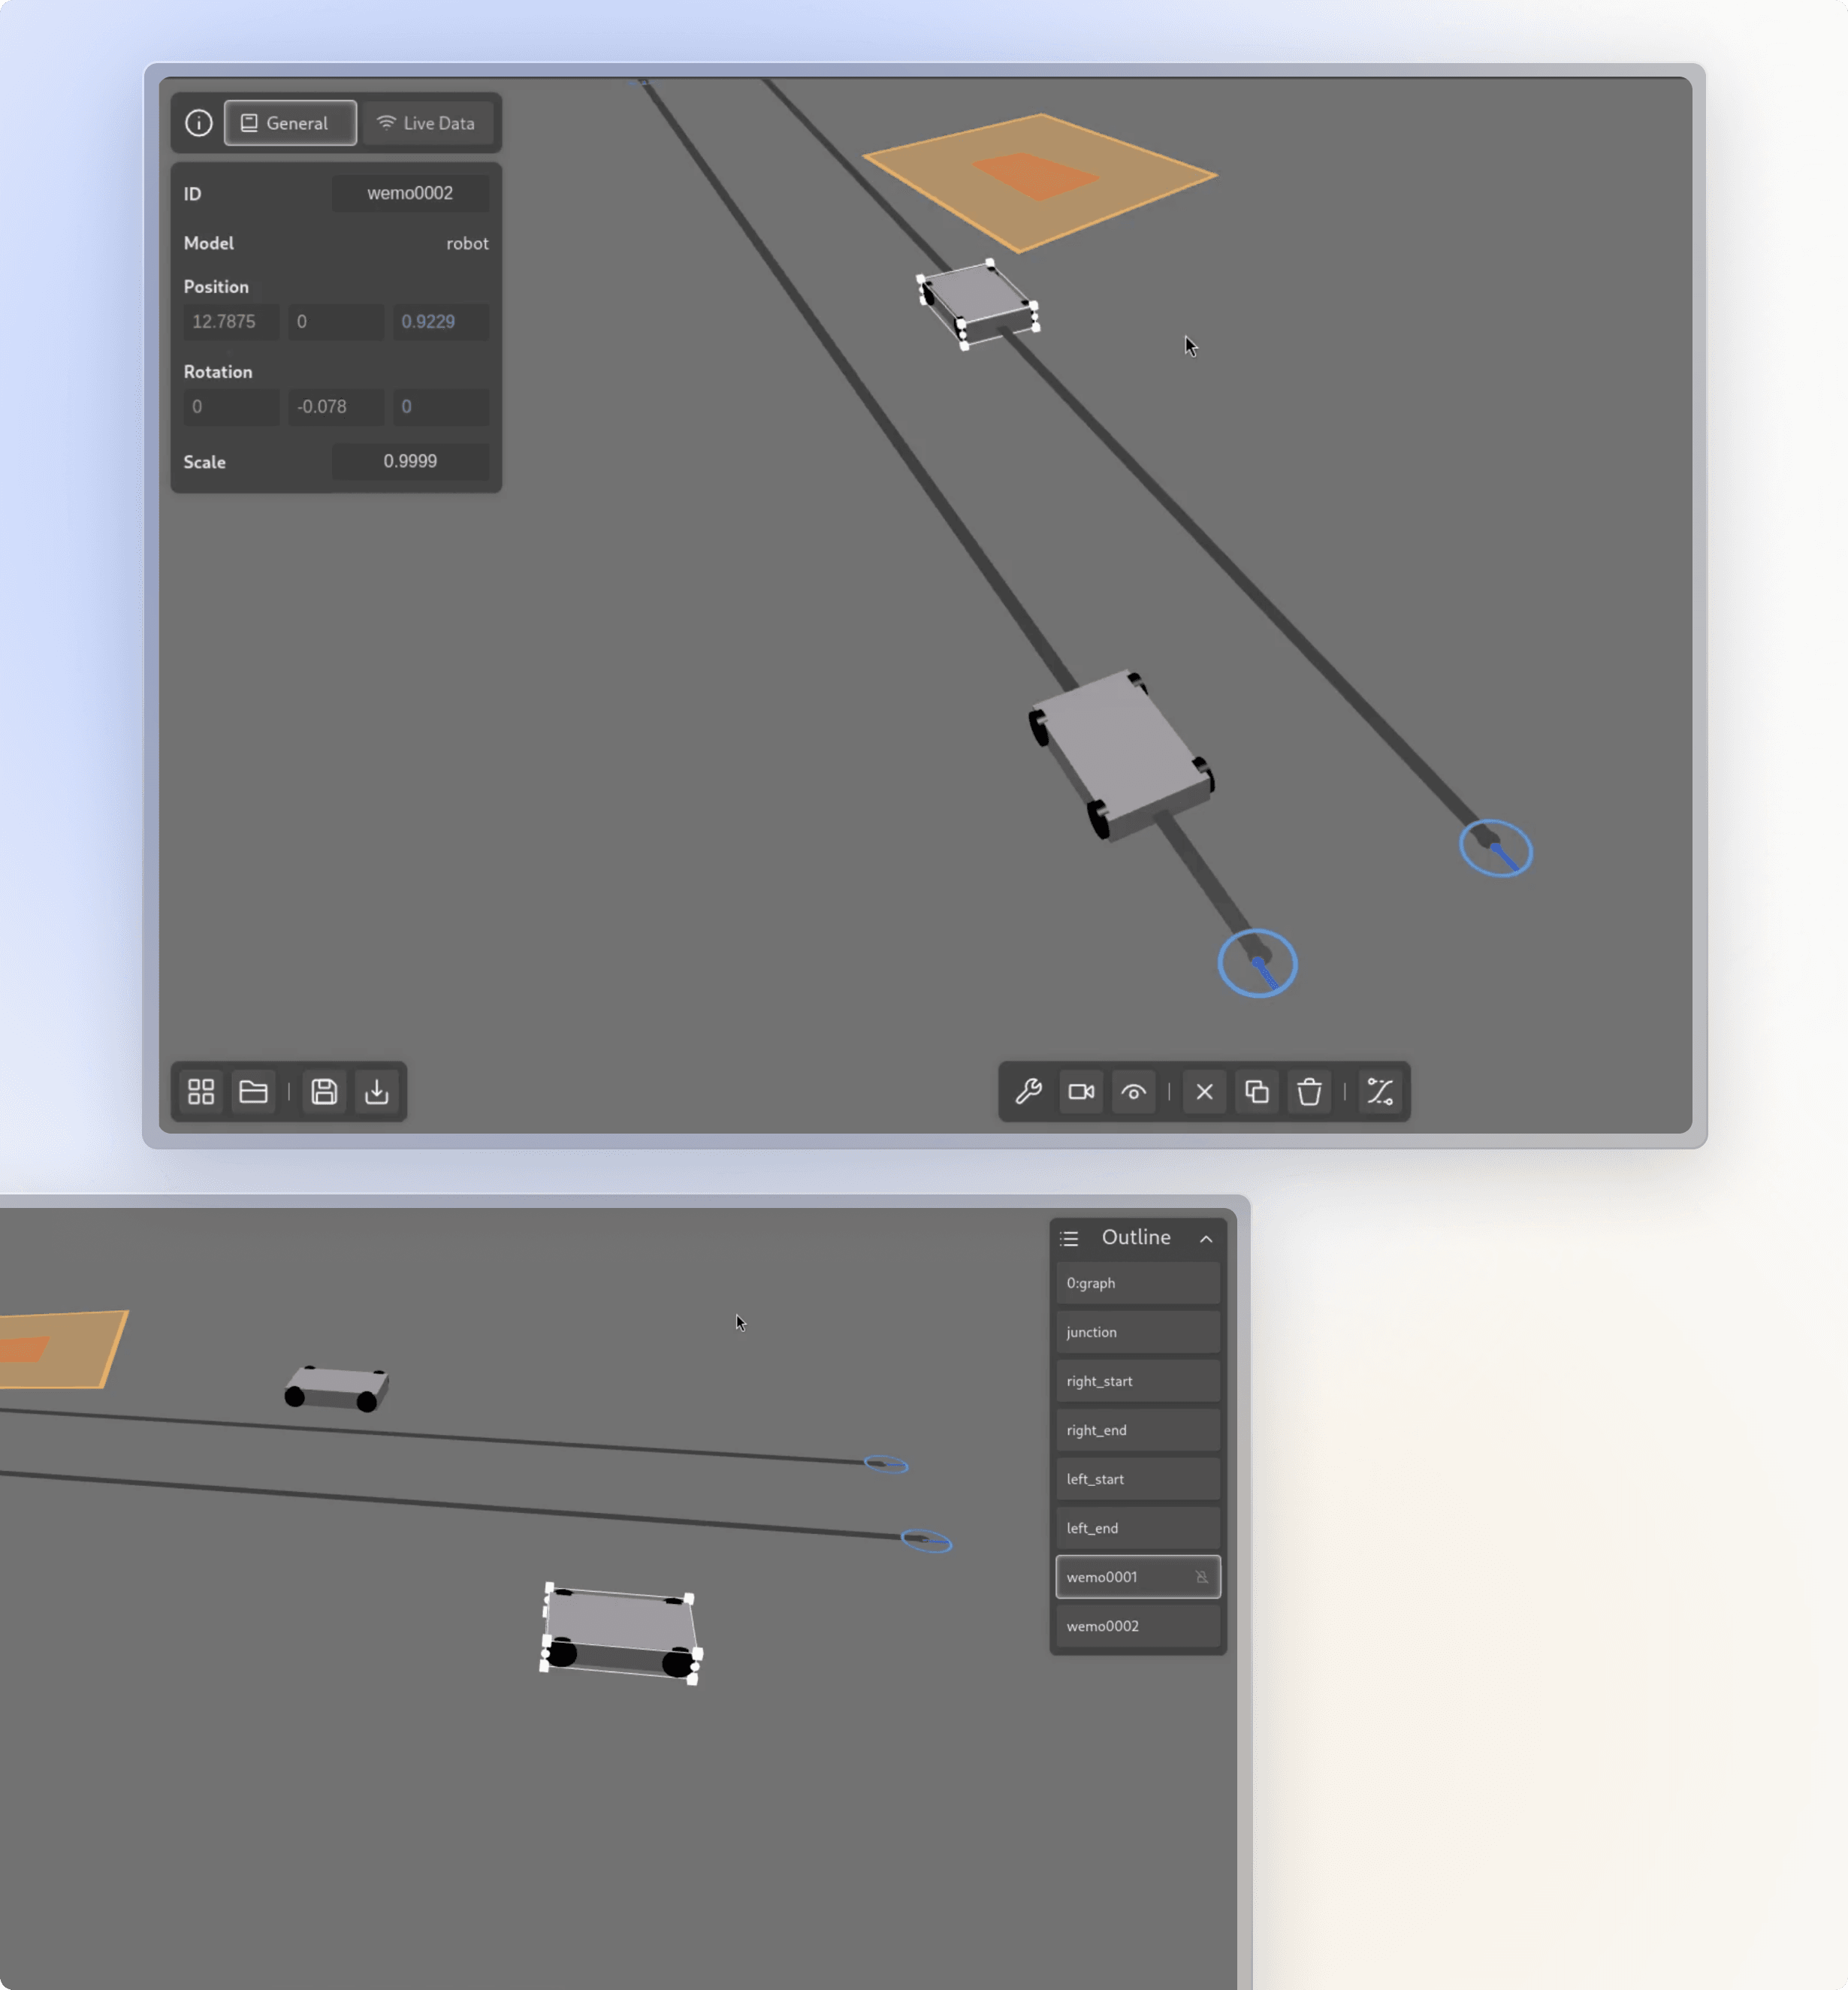Select 0:graph in Outline
The height and width of the screenshot is (1990, 1848).
(1138, 1283)
